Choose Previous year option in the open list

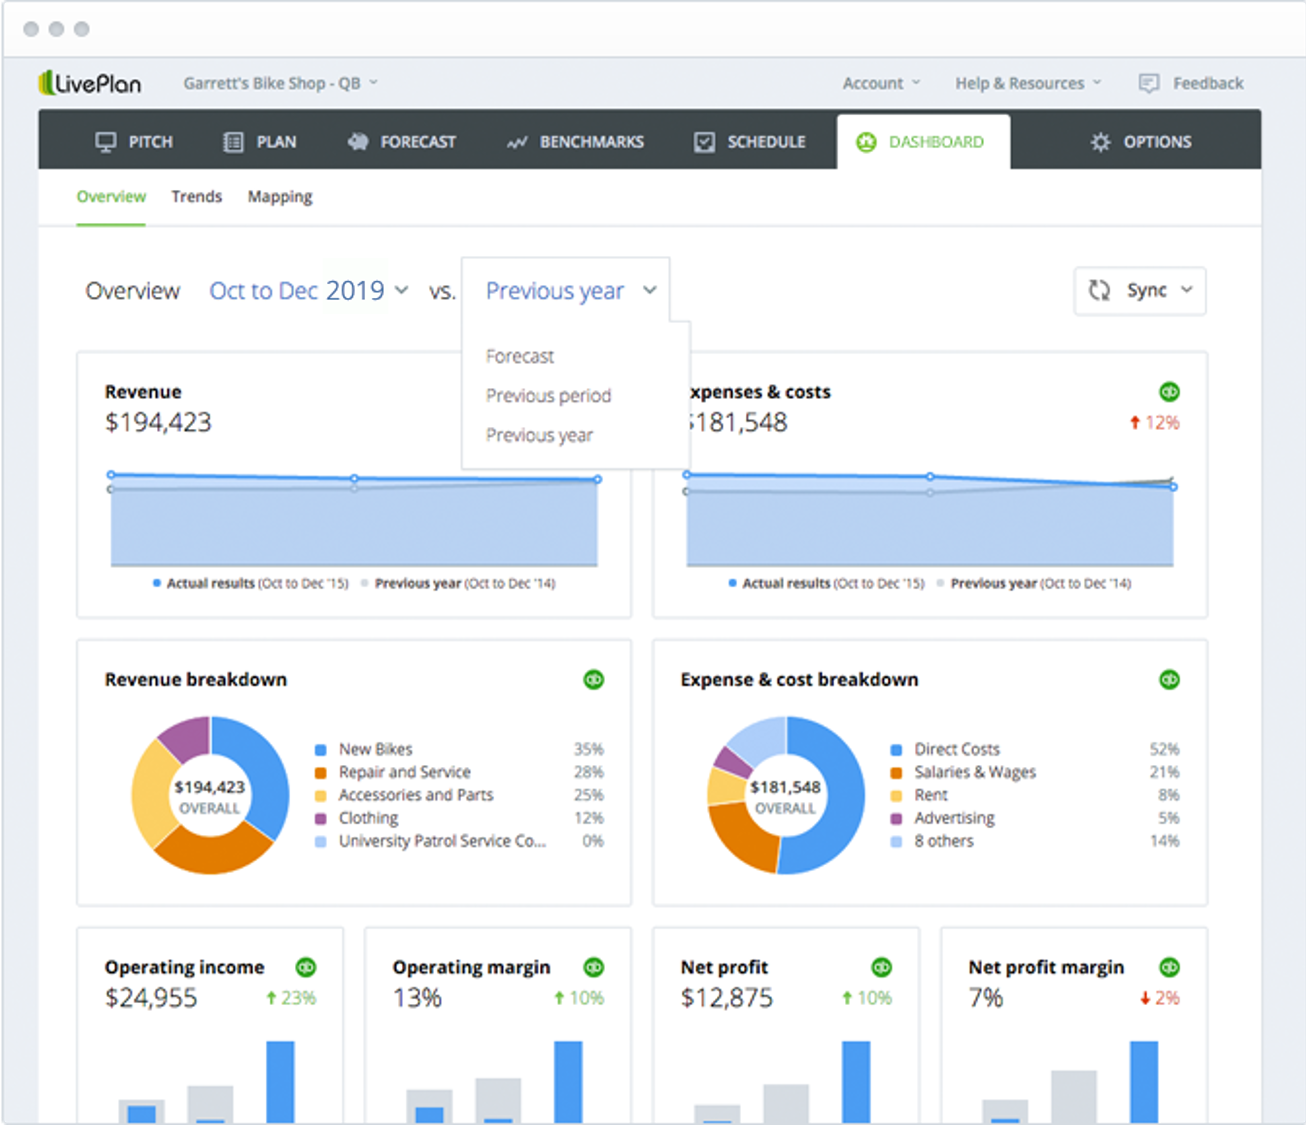pos(539,435)
